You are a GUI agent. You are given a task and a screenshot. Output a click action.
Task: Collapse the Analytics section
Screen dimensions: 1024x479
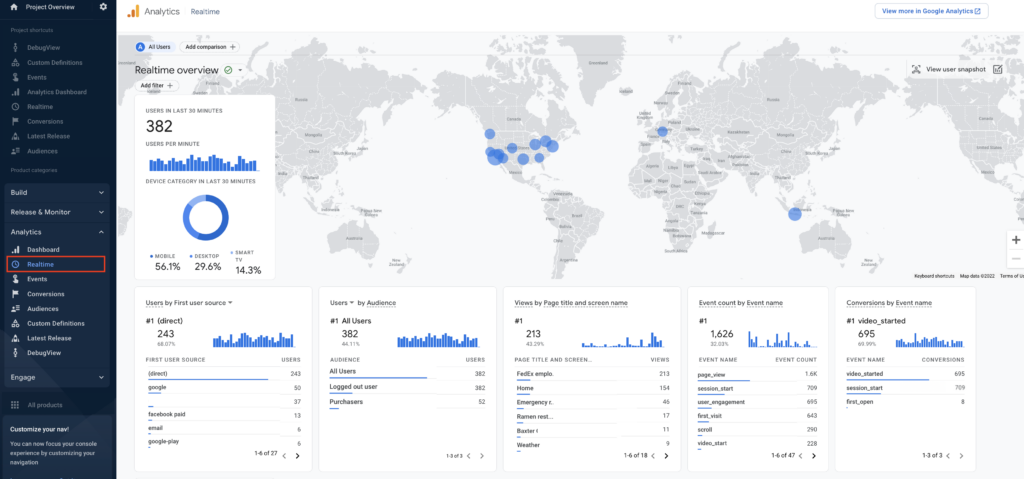[101, 232]
